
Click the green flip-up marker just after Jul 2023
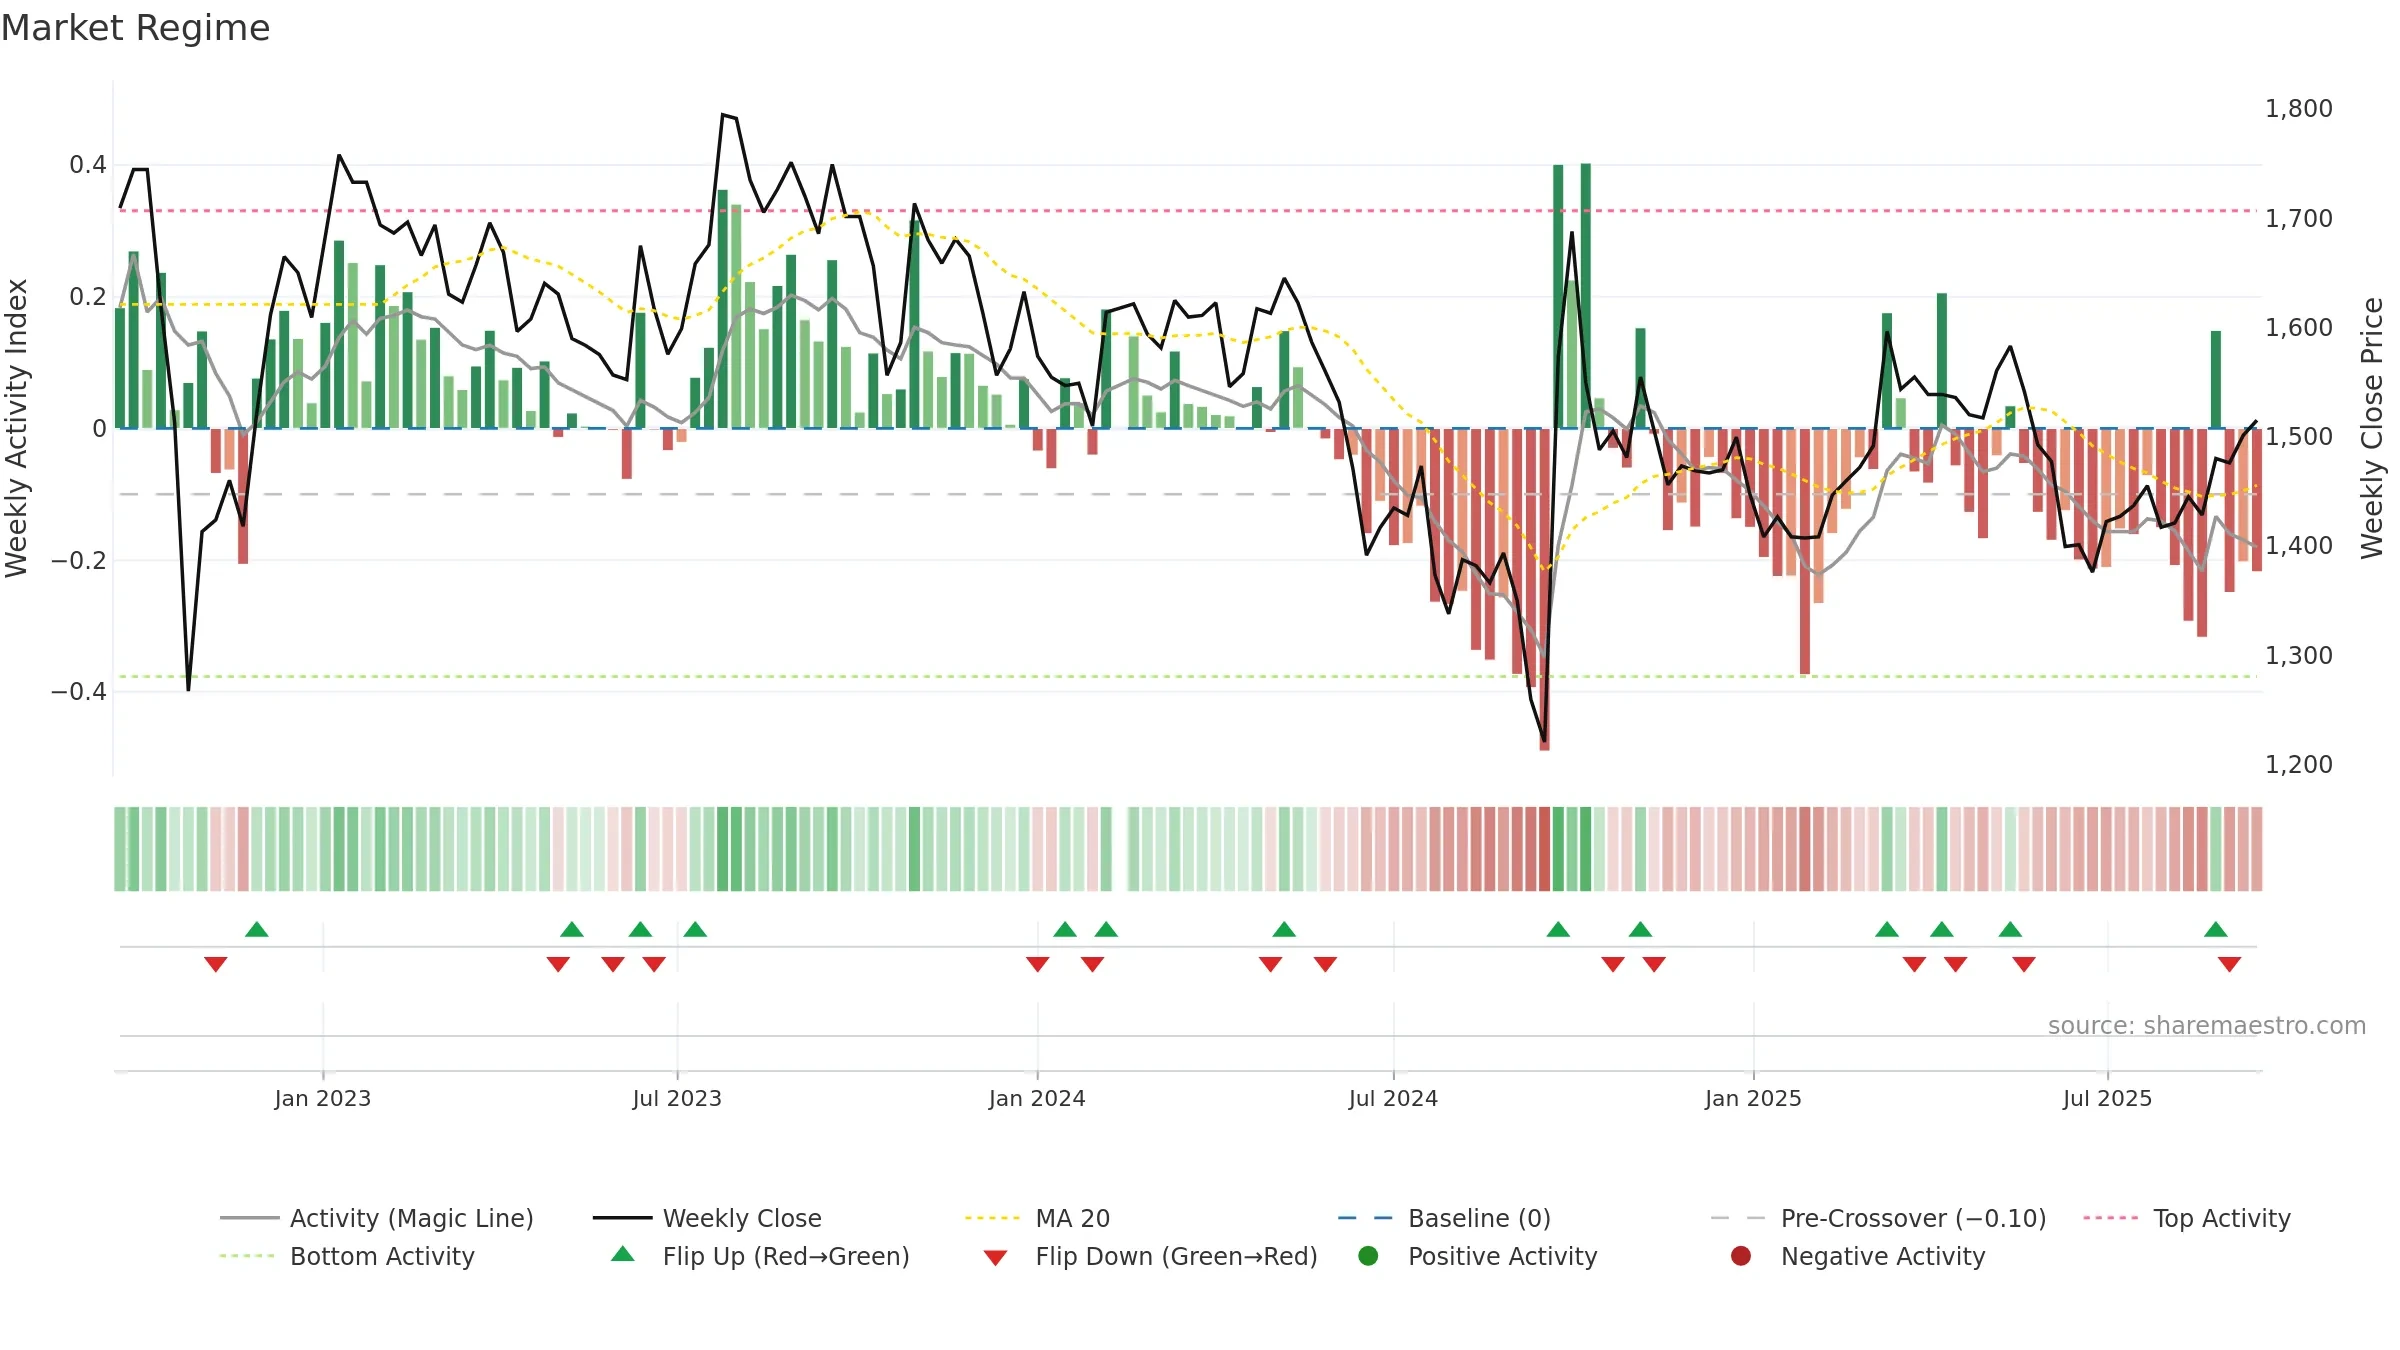695,930
